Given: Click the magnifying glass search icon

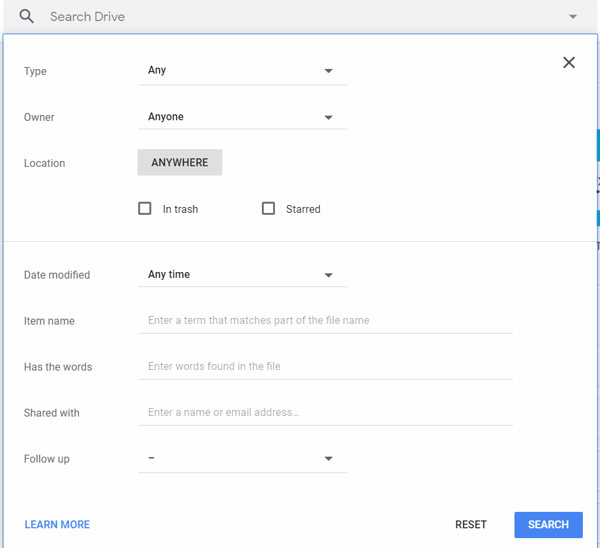Looking at the screenshot, I should (x=26, y=16).
